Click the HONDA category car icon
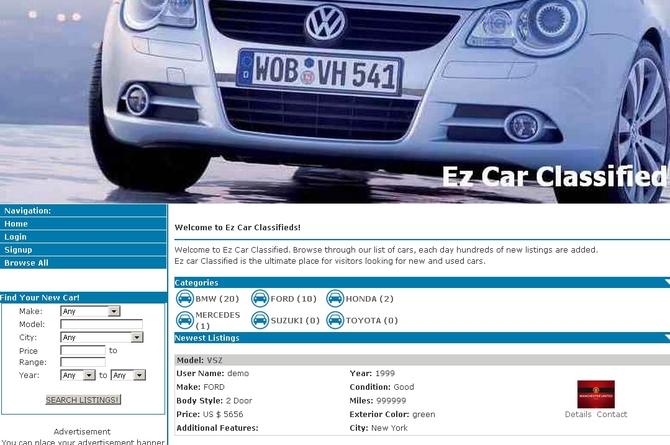 (335, 298)
